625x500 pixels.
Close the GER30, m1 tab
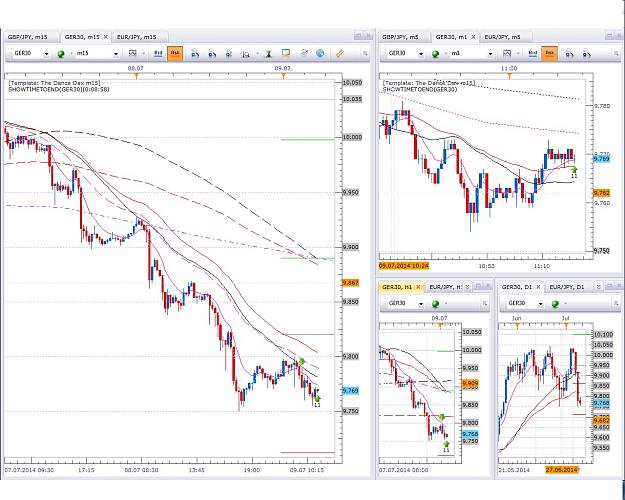(474, 37)
